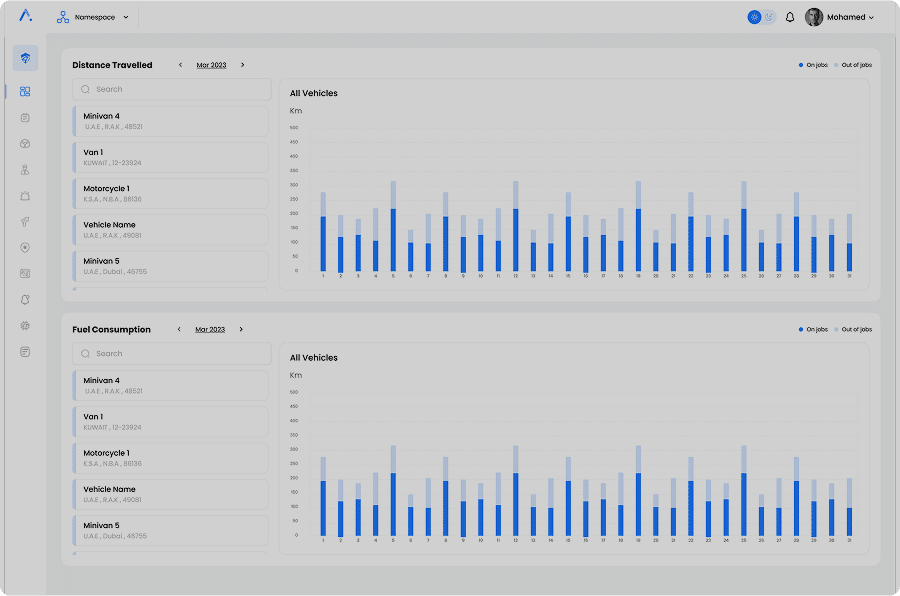Go to previous month in Distance Travelled
Screen dimensions: 900x596
(180, 65)
